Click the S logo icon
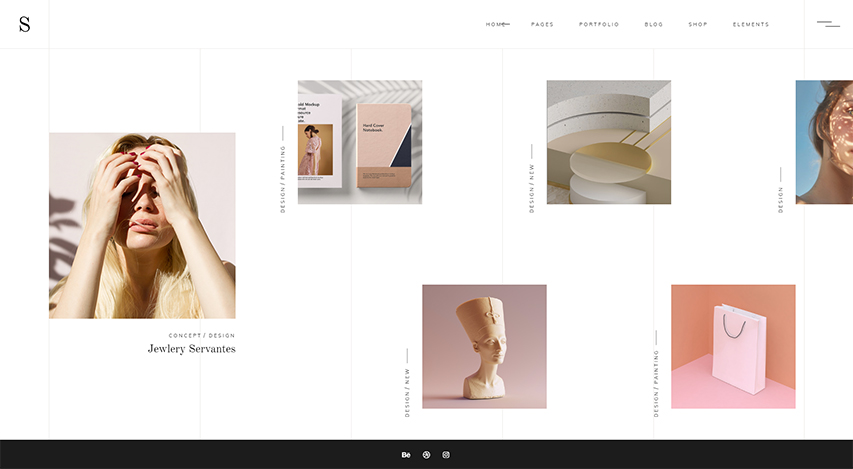 pos(24,24)
